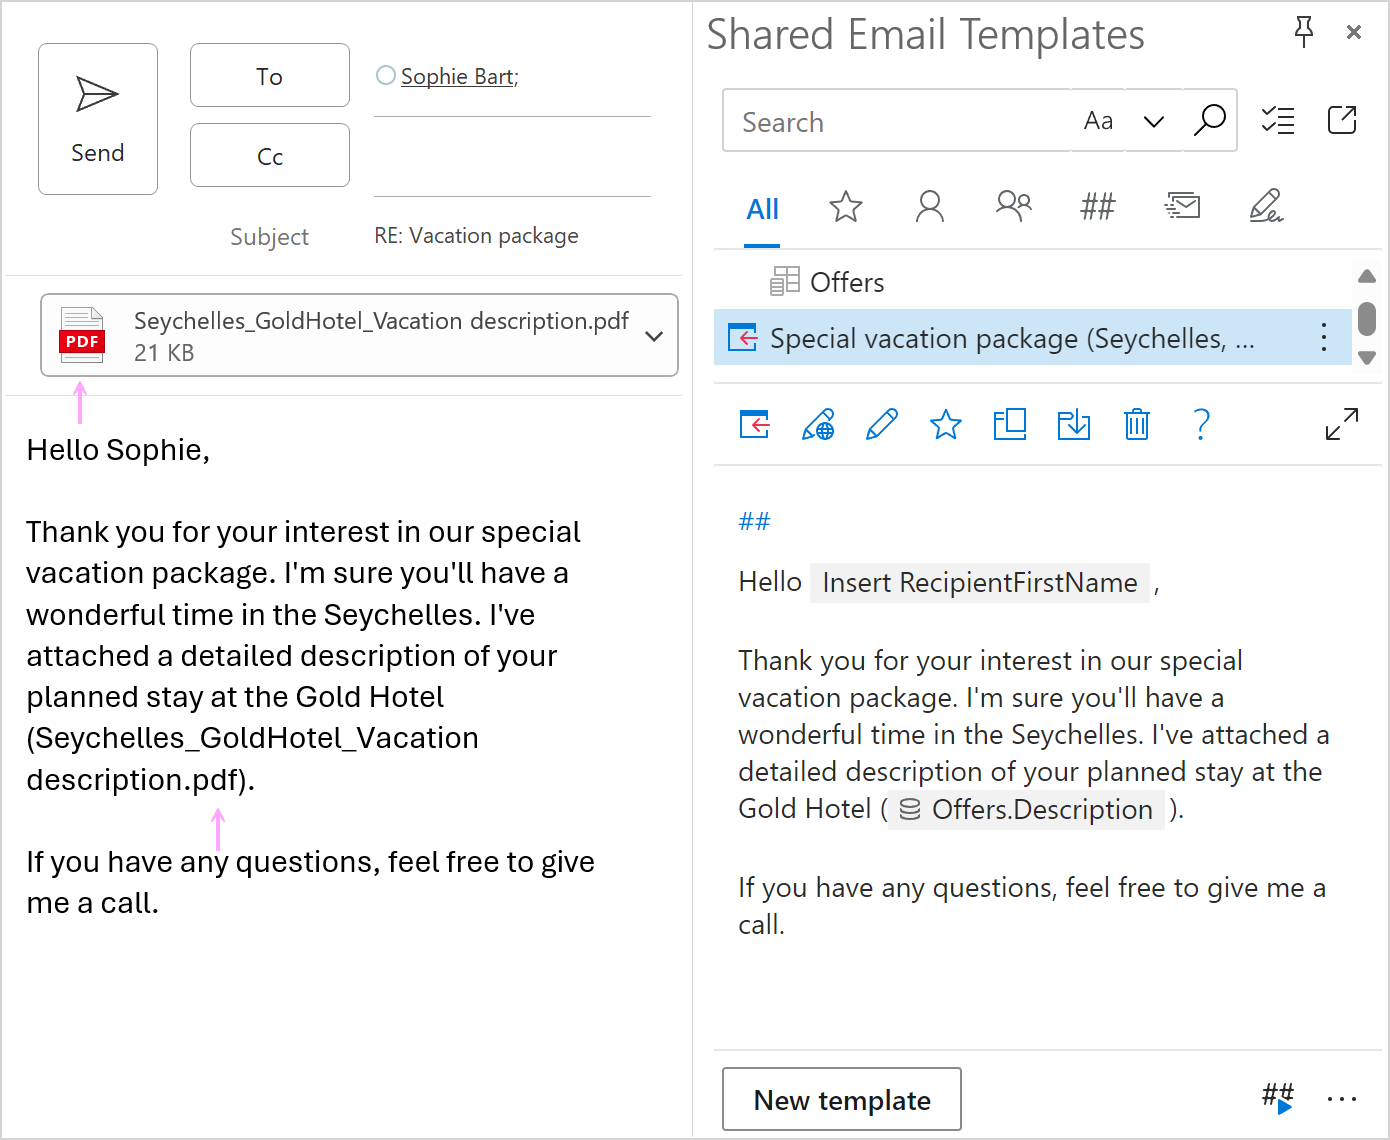Click the Hello Sophie greeting line
Screen dimensions: 1390x1140
pos(118,450)
